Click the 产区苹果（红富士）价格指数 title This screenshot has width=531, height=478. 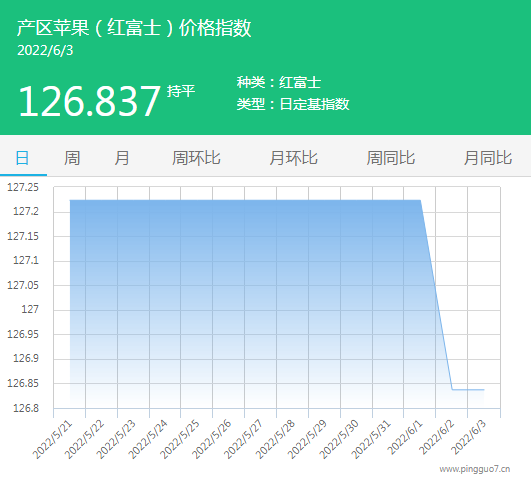pos(134,27)
